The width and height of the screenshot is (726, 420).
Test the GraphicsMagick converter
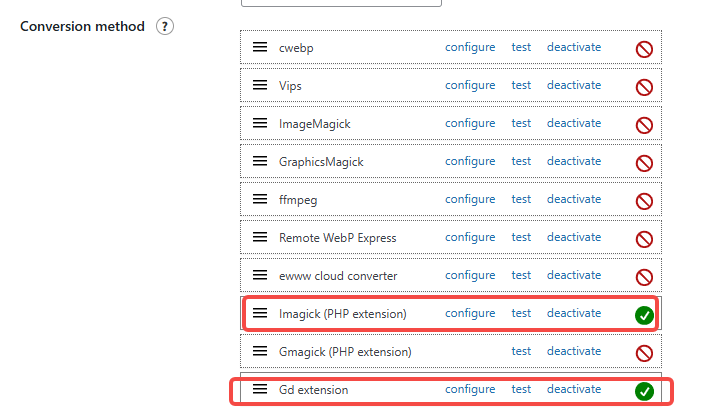pos(521,161)
